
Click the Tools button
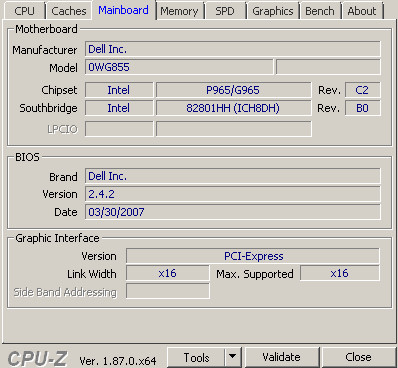click(196, 358)
